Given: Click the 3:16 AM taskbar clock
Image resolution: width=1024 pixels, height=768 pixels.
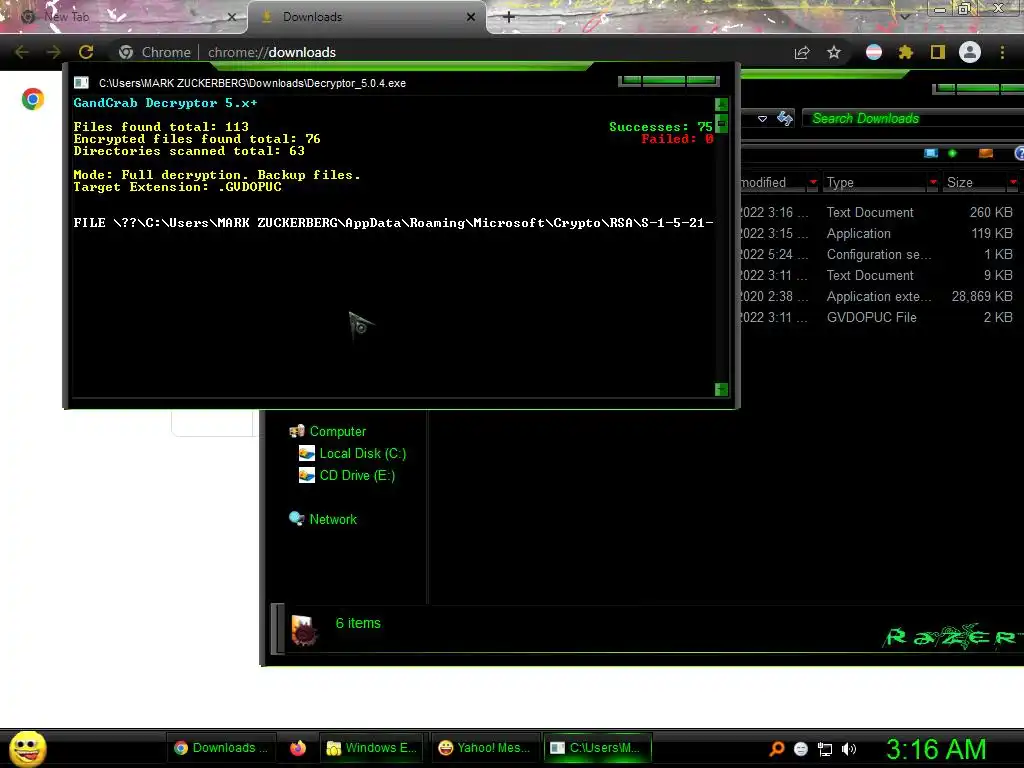Looking at the screenshot, I should [936, 749].
